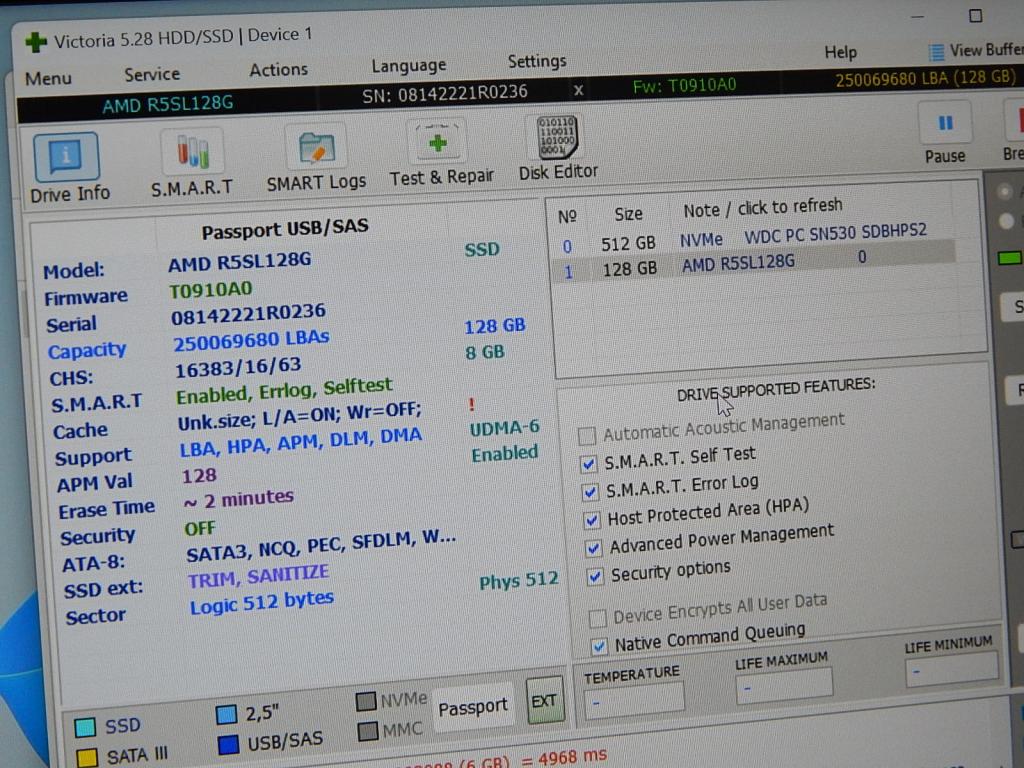Click Security value OFF
The width and height of the screenshot is (1024, 768).
tap(200, 528)
